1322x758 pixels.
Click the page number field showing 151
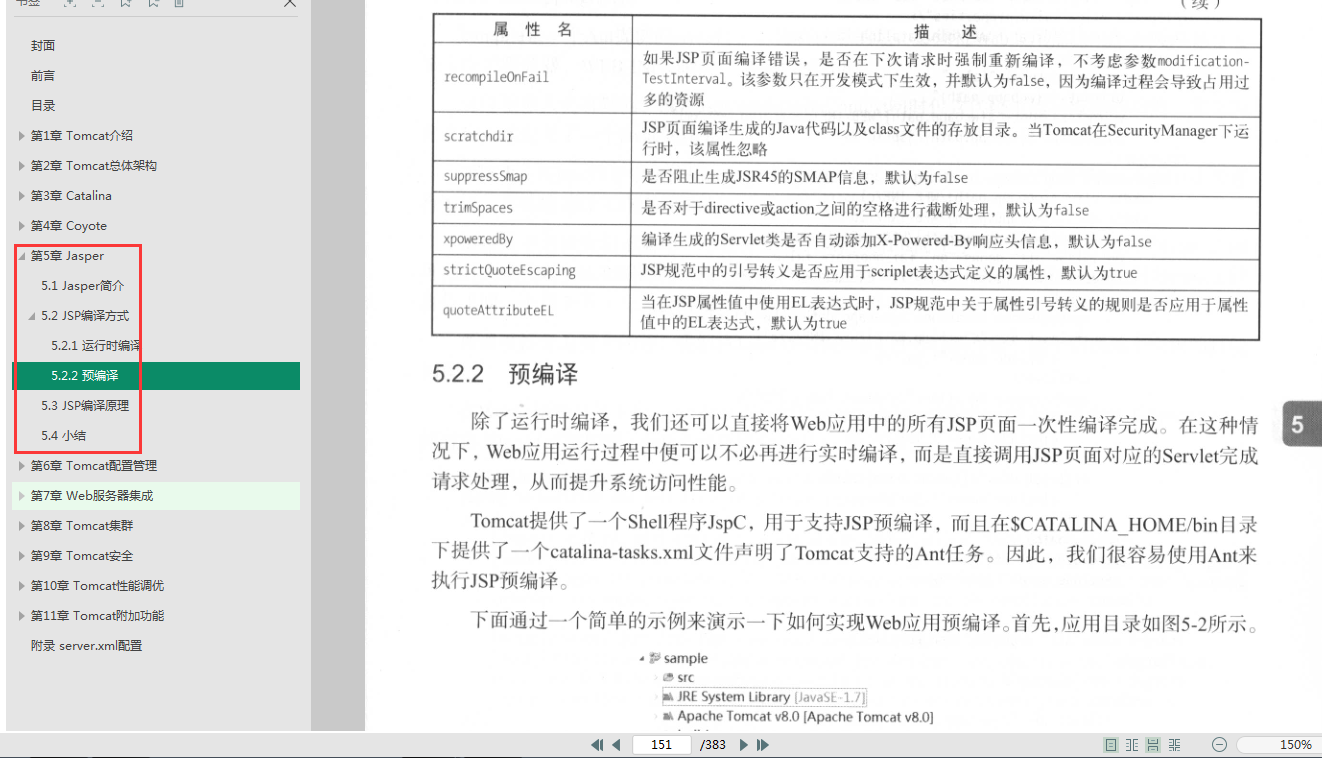click(x=662, y=745)
